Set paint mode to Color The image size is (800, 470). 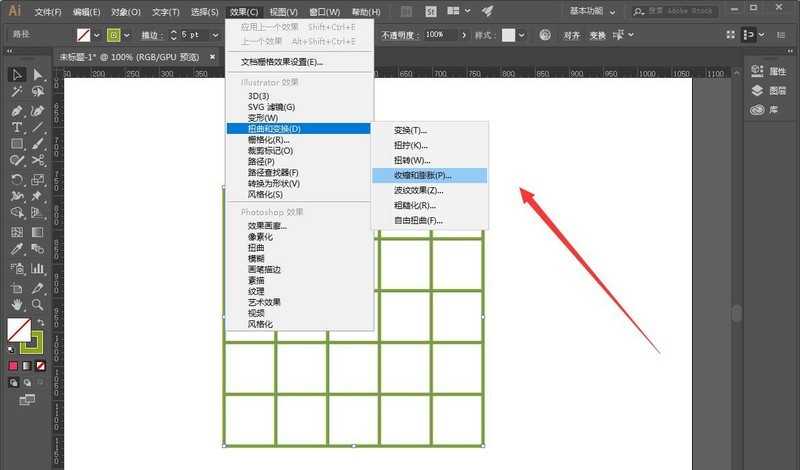(13, 366)
